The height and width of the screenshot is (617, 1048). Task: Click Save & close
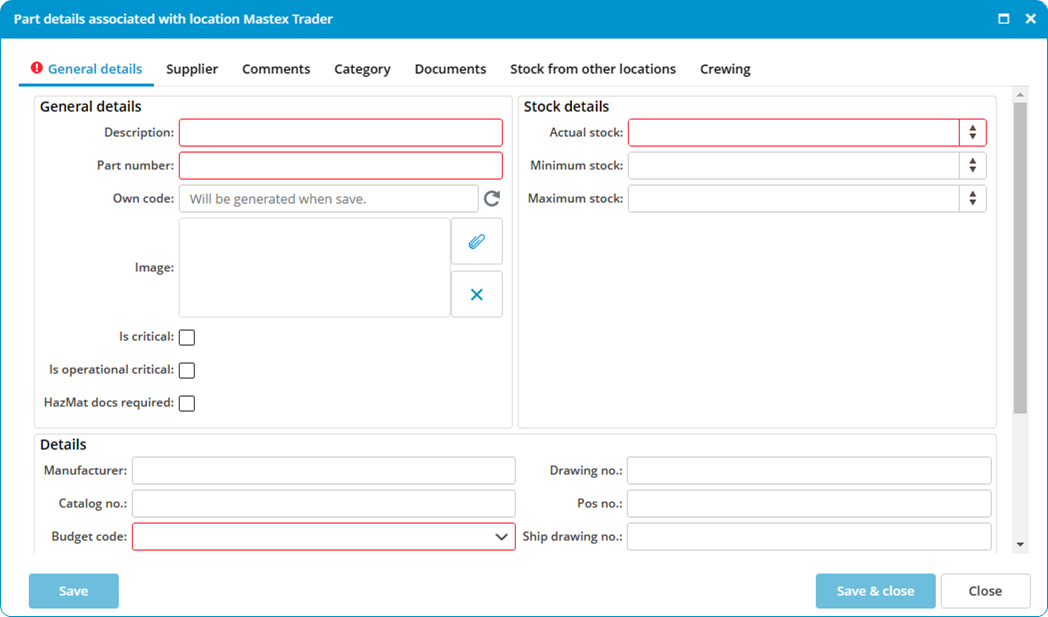(876, 591)
